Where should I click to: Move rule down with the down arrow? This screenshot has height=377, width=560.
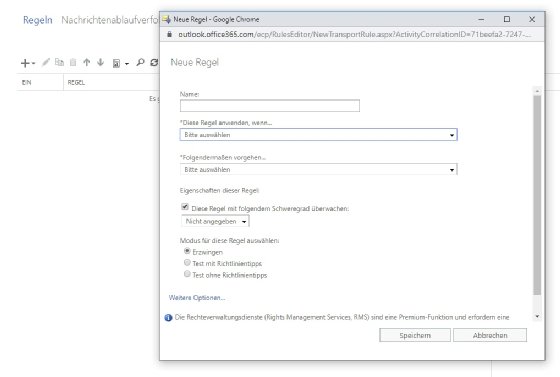pyautogui.click(x=100, y=62)
